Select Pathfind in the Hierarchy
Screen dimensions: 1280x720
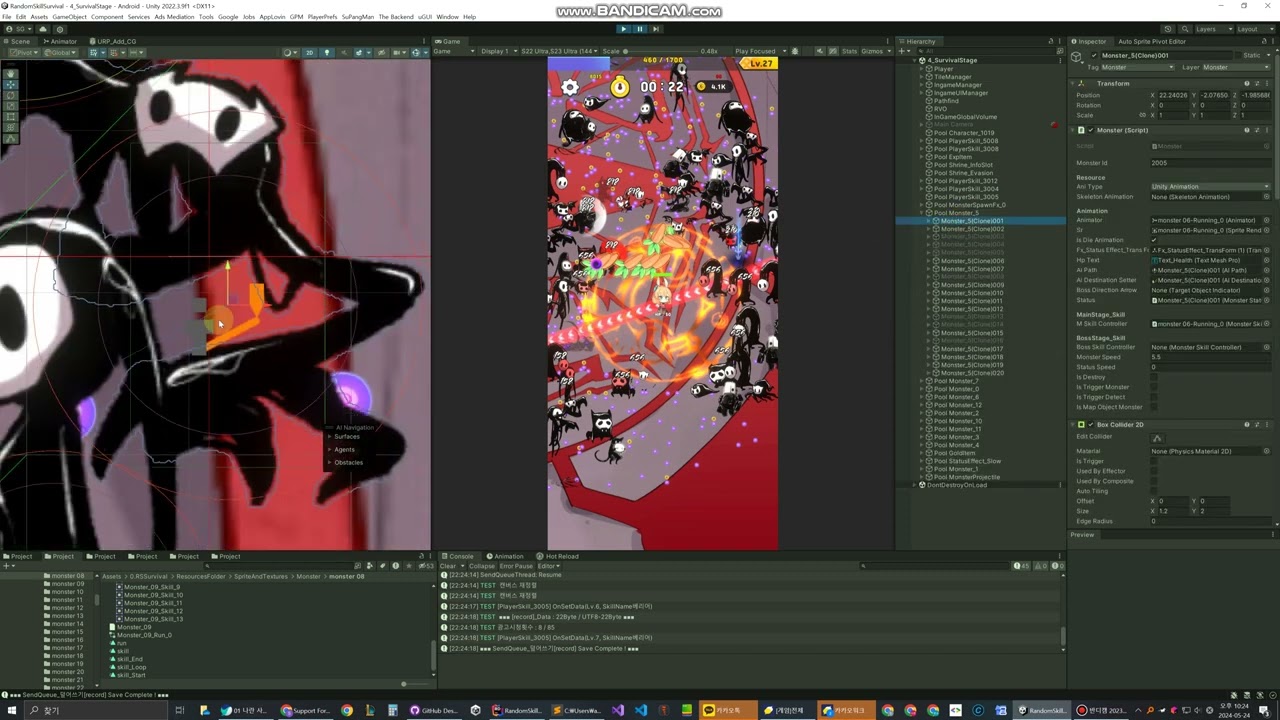click(946, 101)
